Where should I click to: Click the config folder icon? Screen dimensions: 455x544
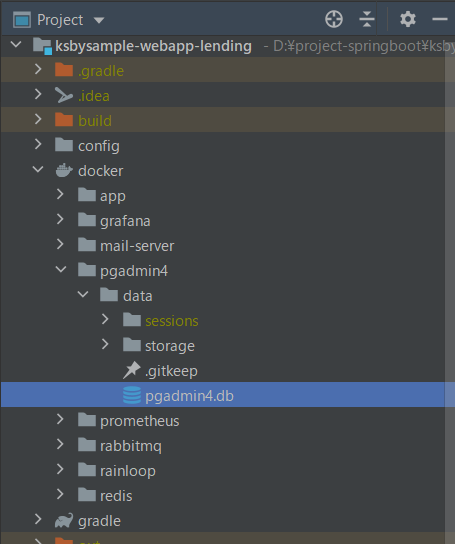point(64,145)
